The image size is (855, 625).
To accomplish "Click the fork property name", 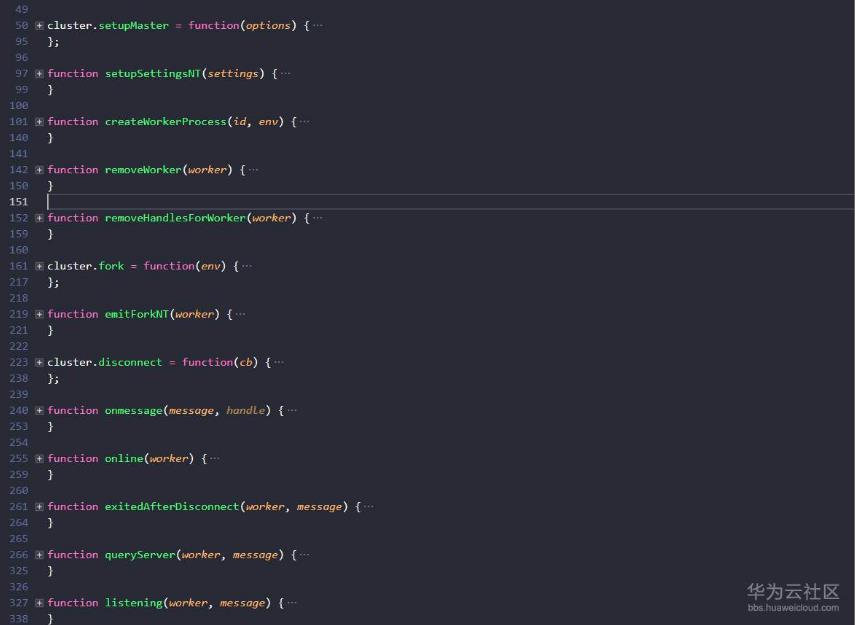I will 111,266.
